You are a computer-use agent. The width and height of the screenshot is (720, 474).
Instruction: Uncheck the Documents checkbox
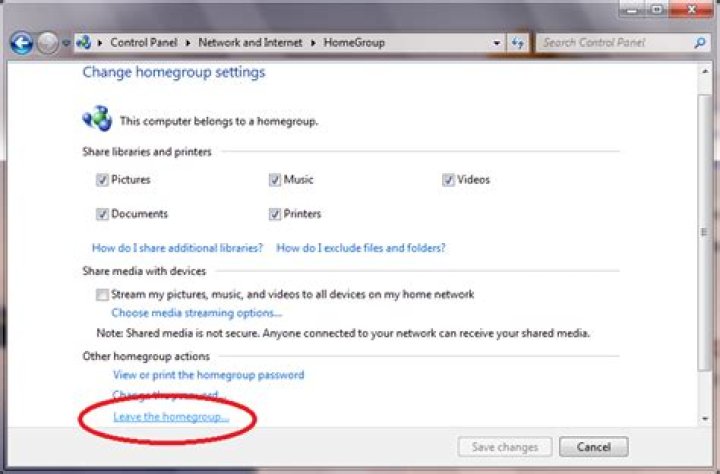coord(102,214)
